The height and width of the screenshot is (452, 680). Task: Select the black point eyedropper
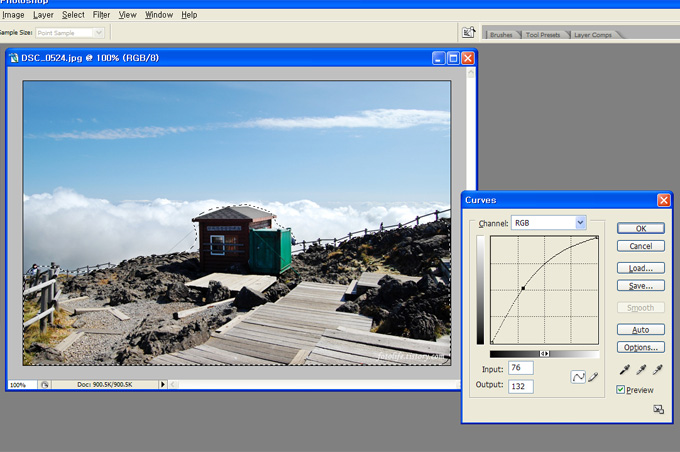624,370
